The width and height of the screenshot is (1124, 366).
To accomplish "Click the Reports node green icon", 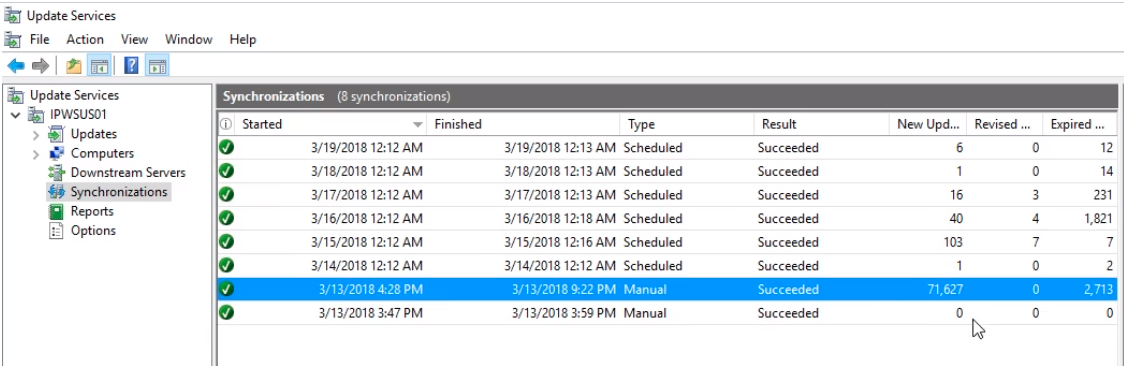I will point(57,211).
